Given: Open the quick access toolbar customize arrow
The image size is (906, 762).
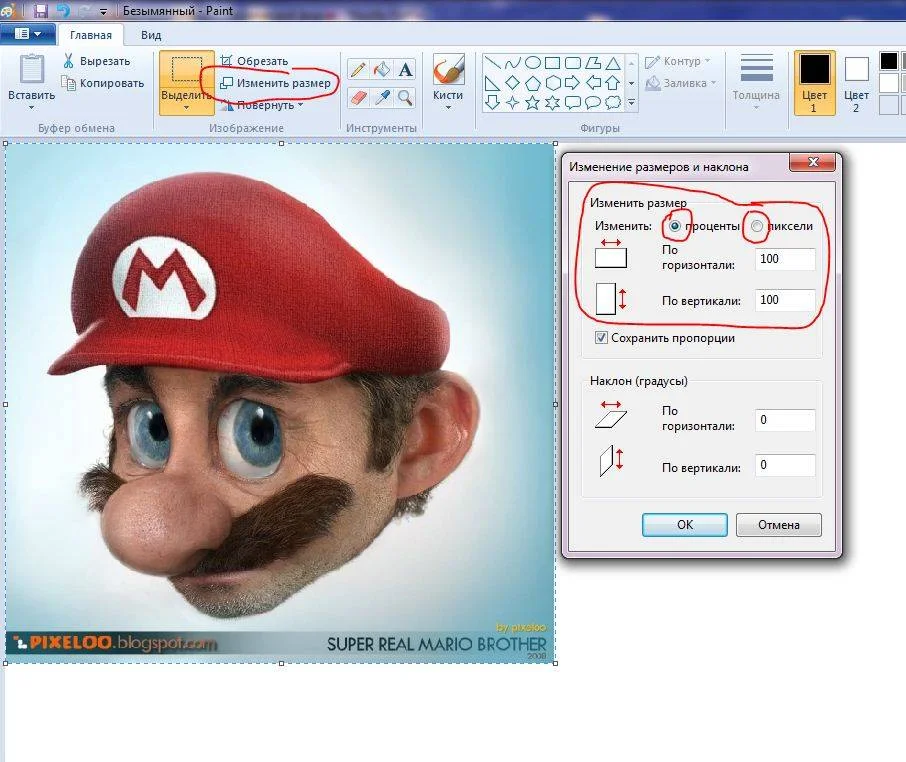Looking at the screenshot, I should click(x=103, y=11).
